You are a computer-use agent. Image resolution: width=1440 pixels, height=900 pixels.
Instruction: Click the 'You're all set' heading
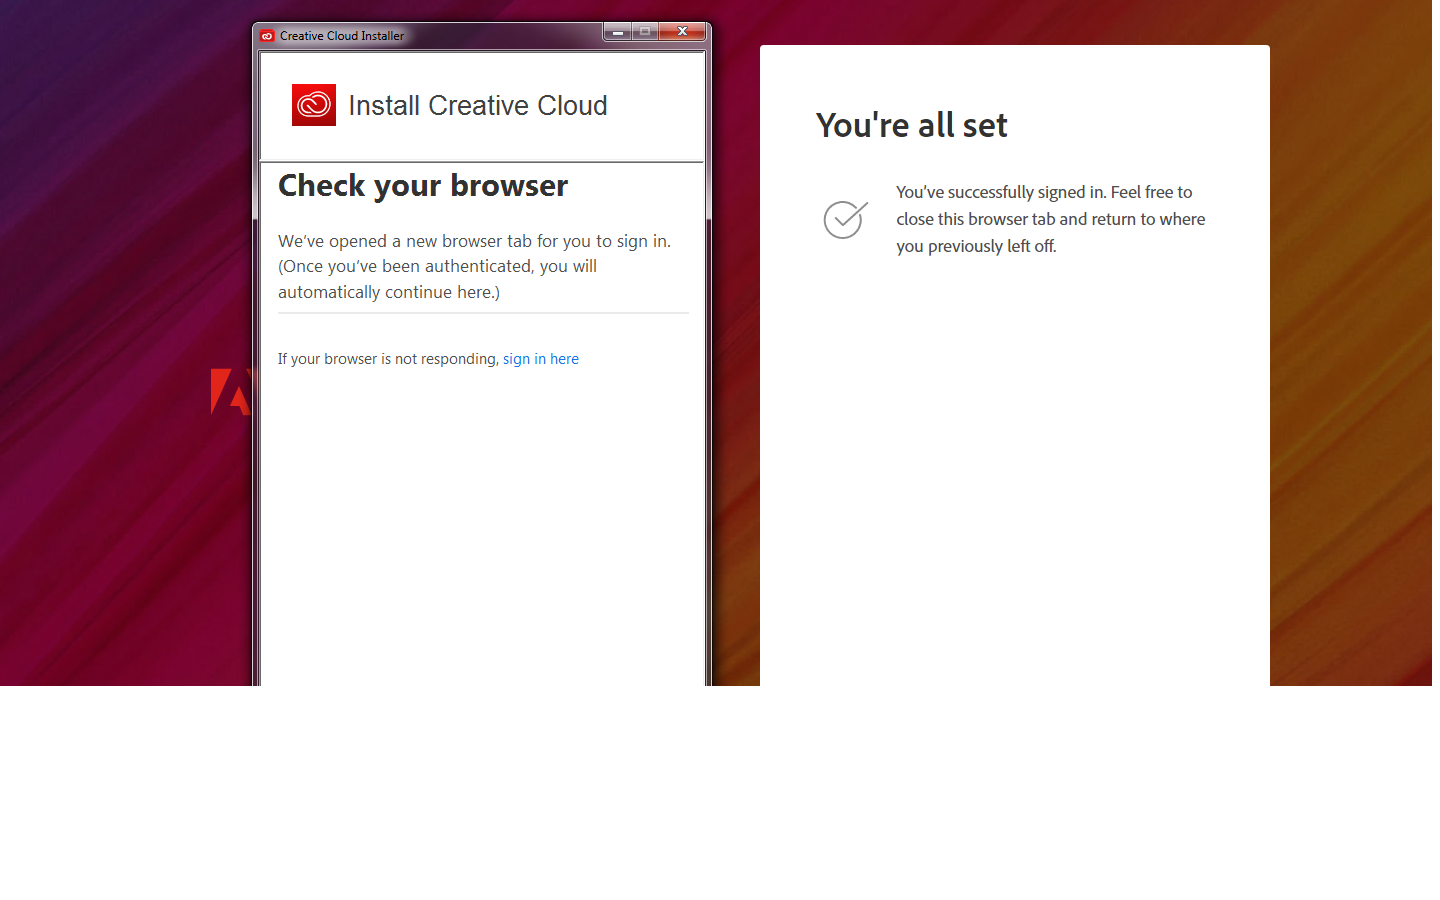point(912,125)
